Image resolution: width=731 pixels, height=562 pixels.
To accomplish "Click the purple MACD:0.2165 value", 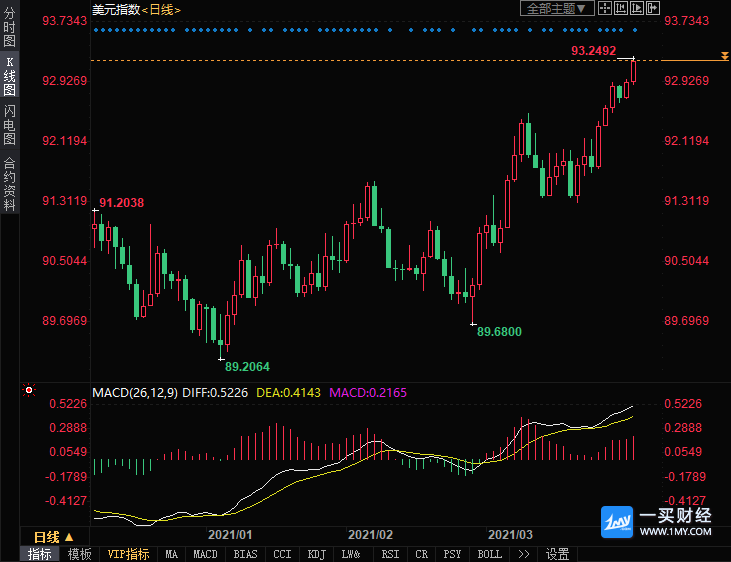I will [368, 393].
